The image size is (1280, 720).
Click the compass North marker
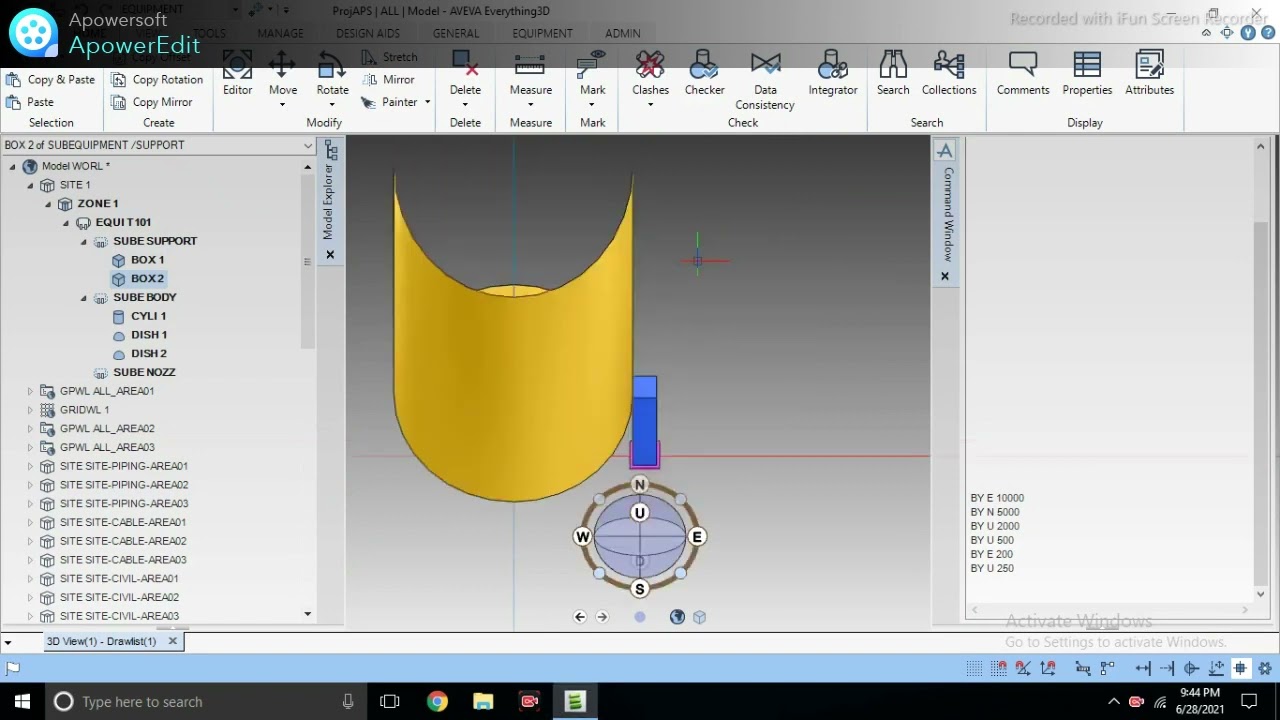coord(640,485)
